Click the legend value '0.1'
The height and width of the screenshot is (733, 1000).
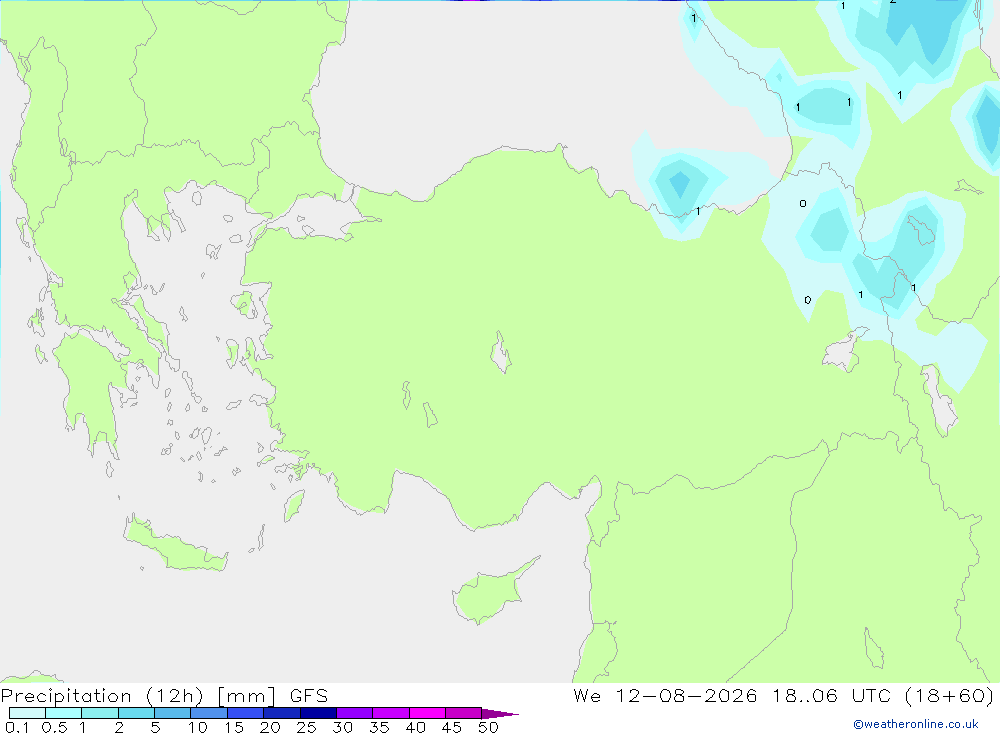[x=17, y=727]
